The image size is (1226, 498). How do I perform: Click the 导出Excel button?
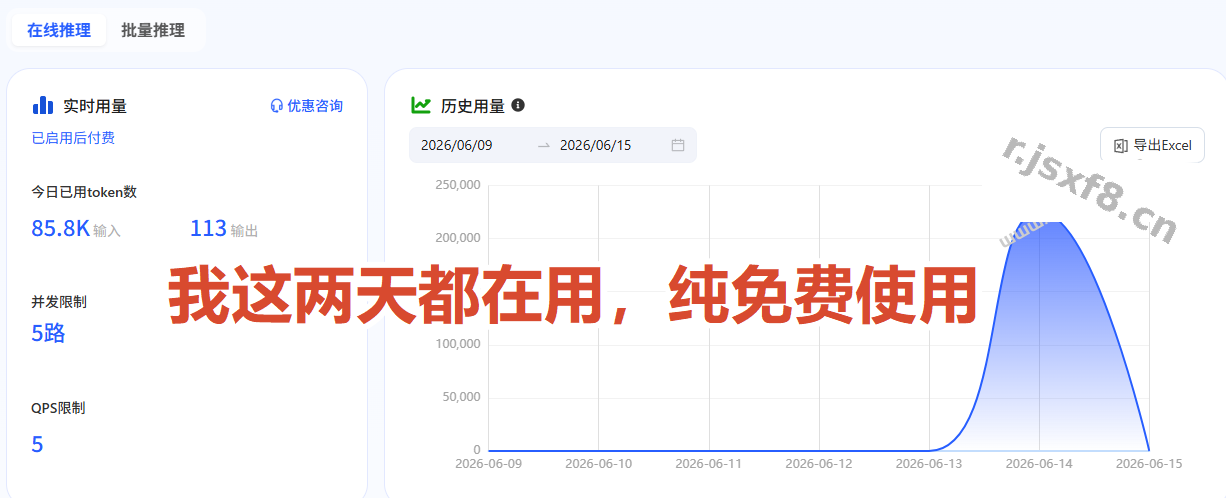tap(1152, 146)
